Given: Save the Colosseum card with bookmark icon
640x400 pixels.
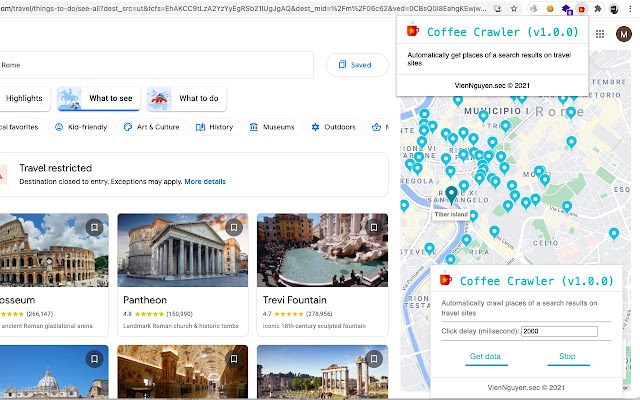Looking at the screenshot, I should (94, 227).
